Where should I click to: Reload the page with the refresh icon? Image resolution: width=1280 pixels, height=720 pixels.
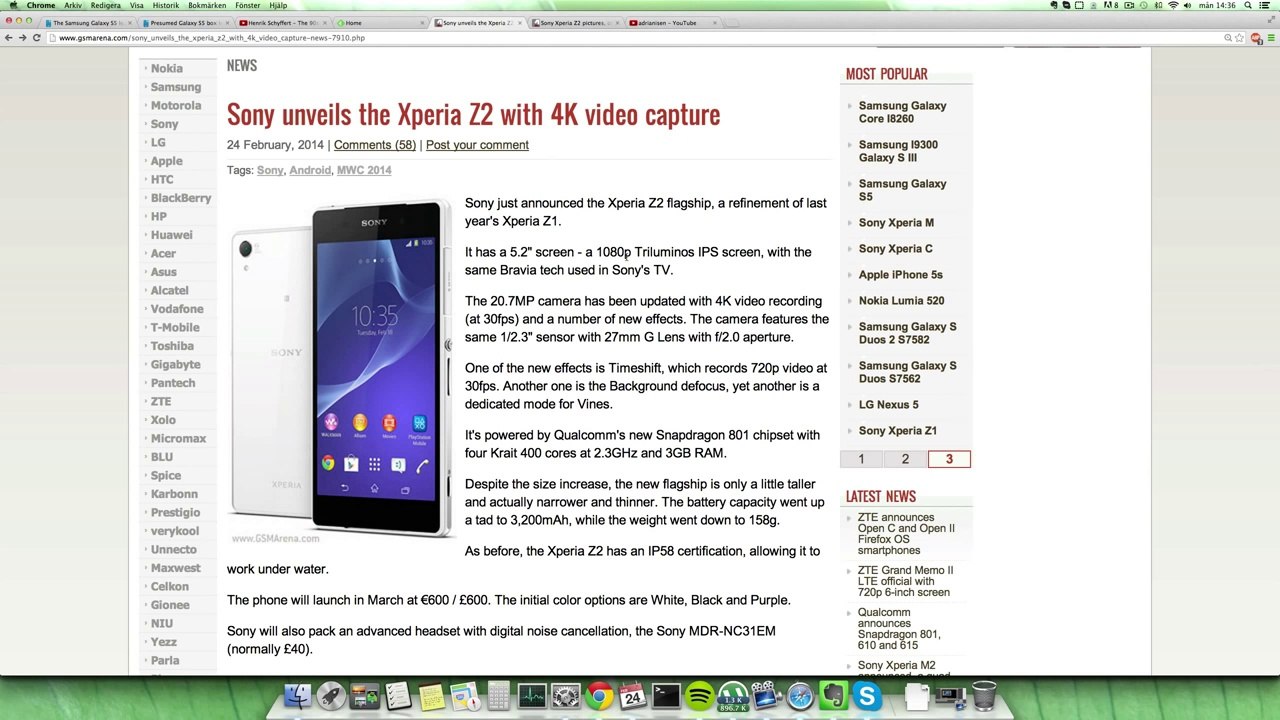(36, 38)
